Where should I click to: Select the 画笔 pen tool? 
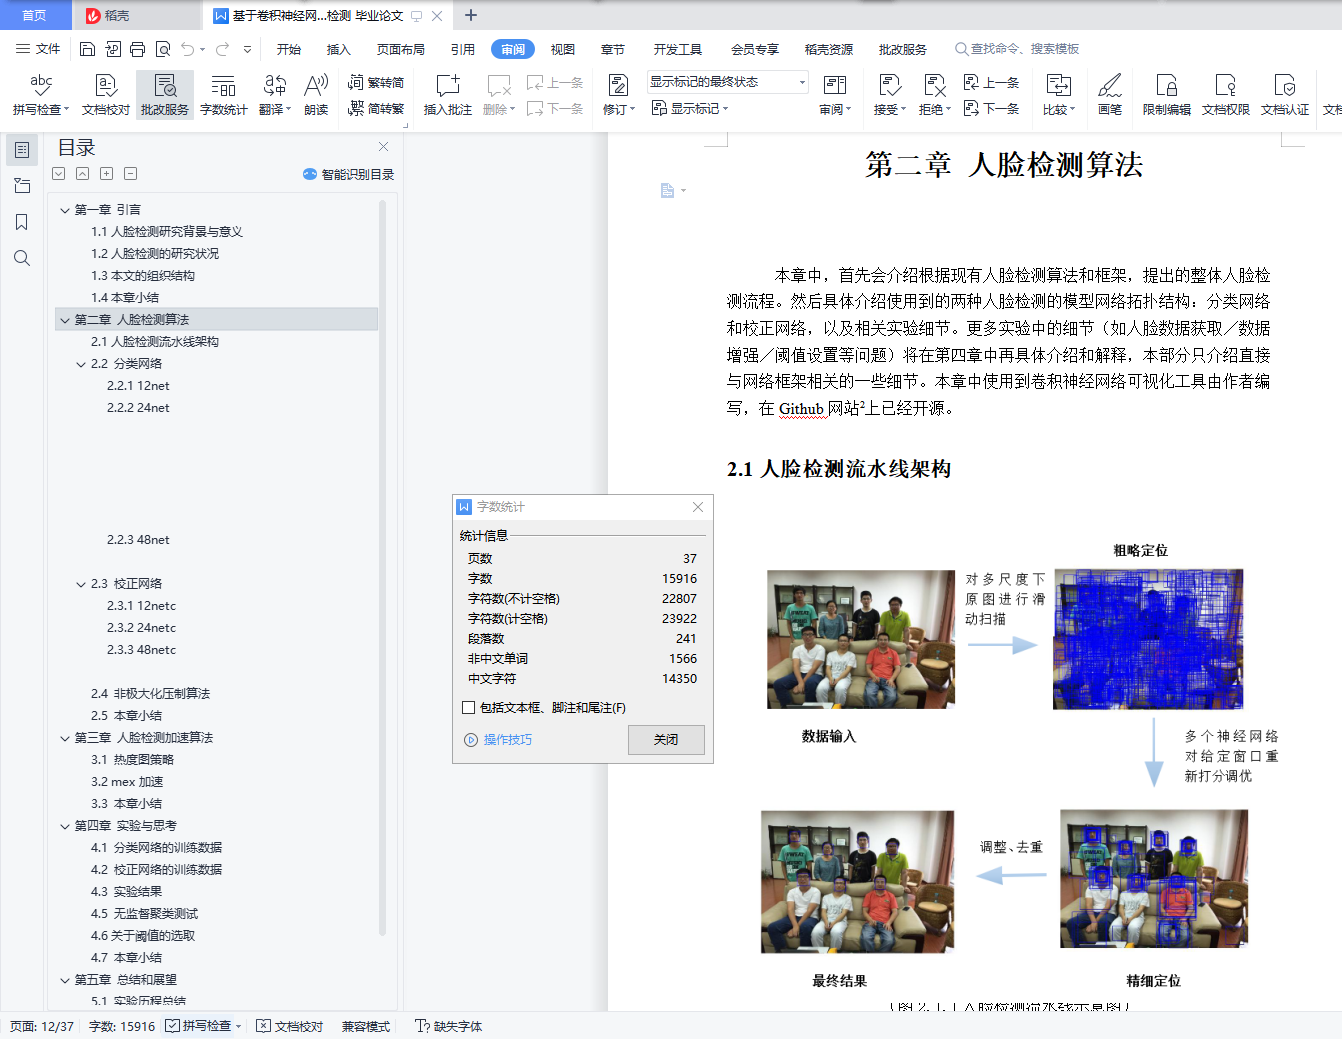coord(1109,94)
